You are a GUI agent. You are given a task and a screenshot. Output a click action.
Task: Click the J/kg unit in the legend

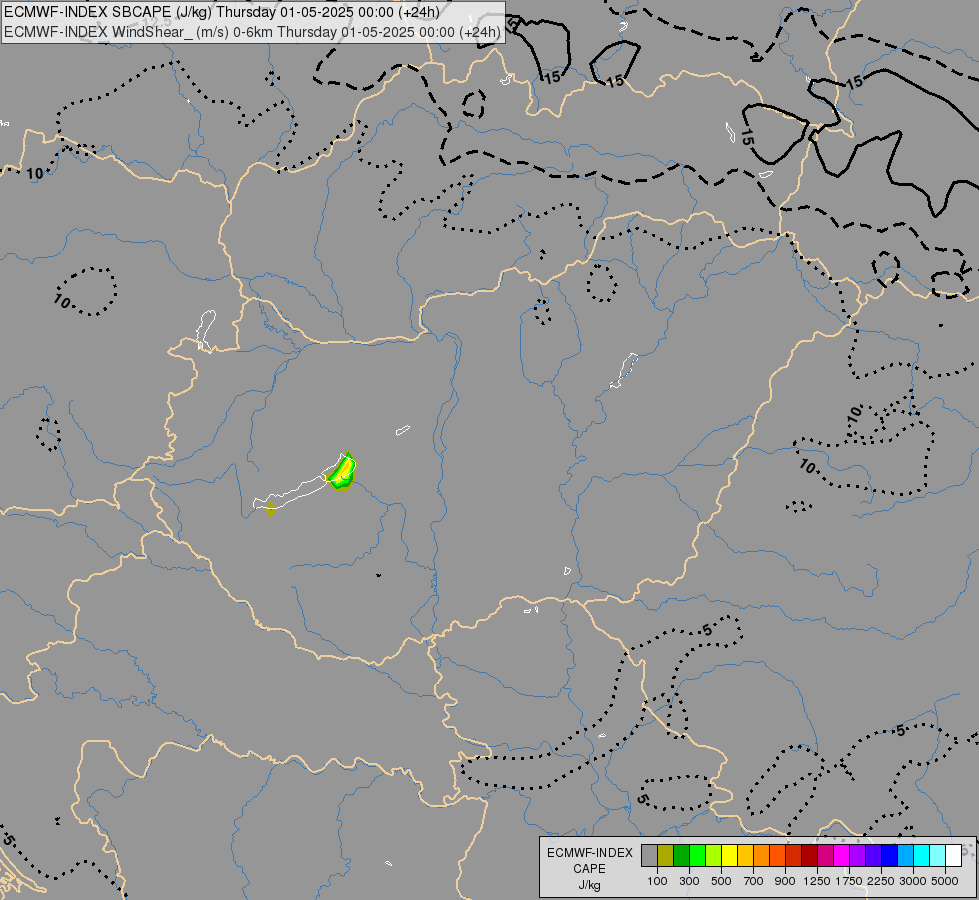(589, 885)
